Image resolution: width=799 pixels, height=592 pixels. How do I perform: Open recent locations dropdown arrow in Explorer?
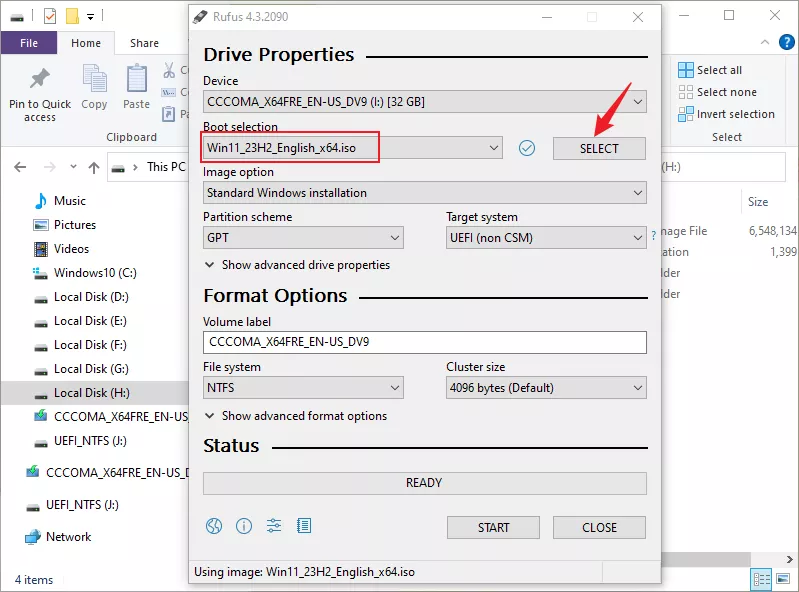[73, 167]
